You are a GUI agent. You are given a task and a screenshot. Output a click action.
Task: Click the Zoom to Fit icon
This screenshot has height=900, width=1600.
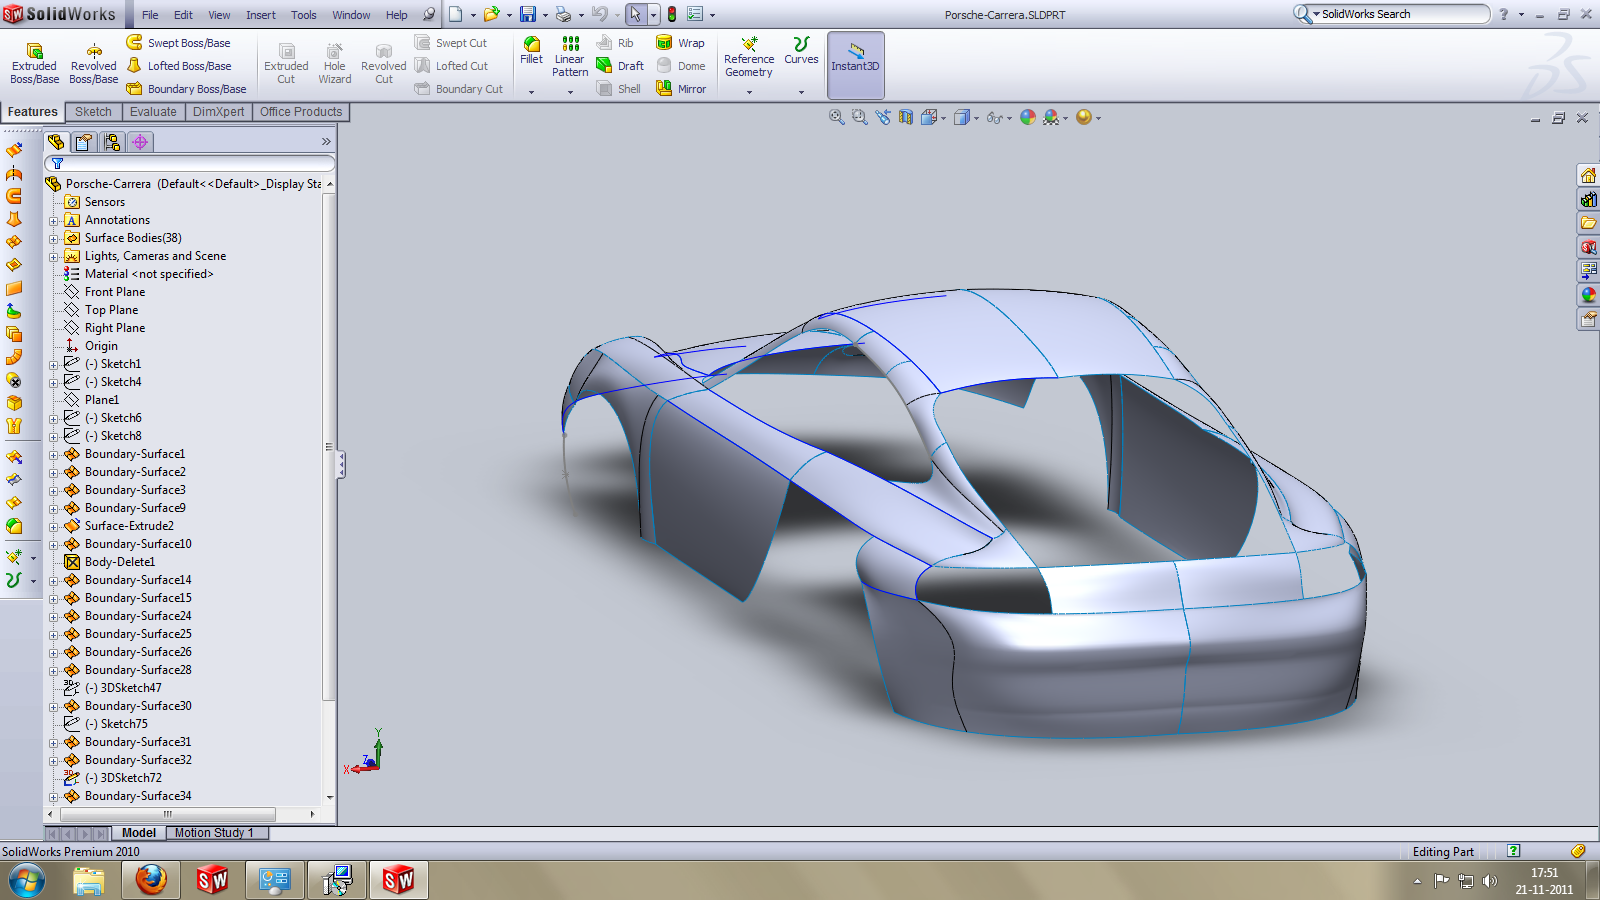coord(836,118)
